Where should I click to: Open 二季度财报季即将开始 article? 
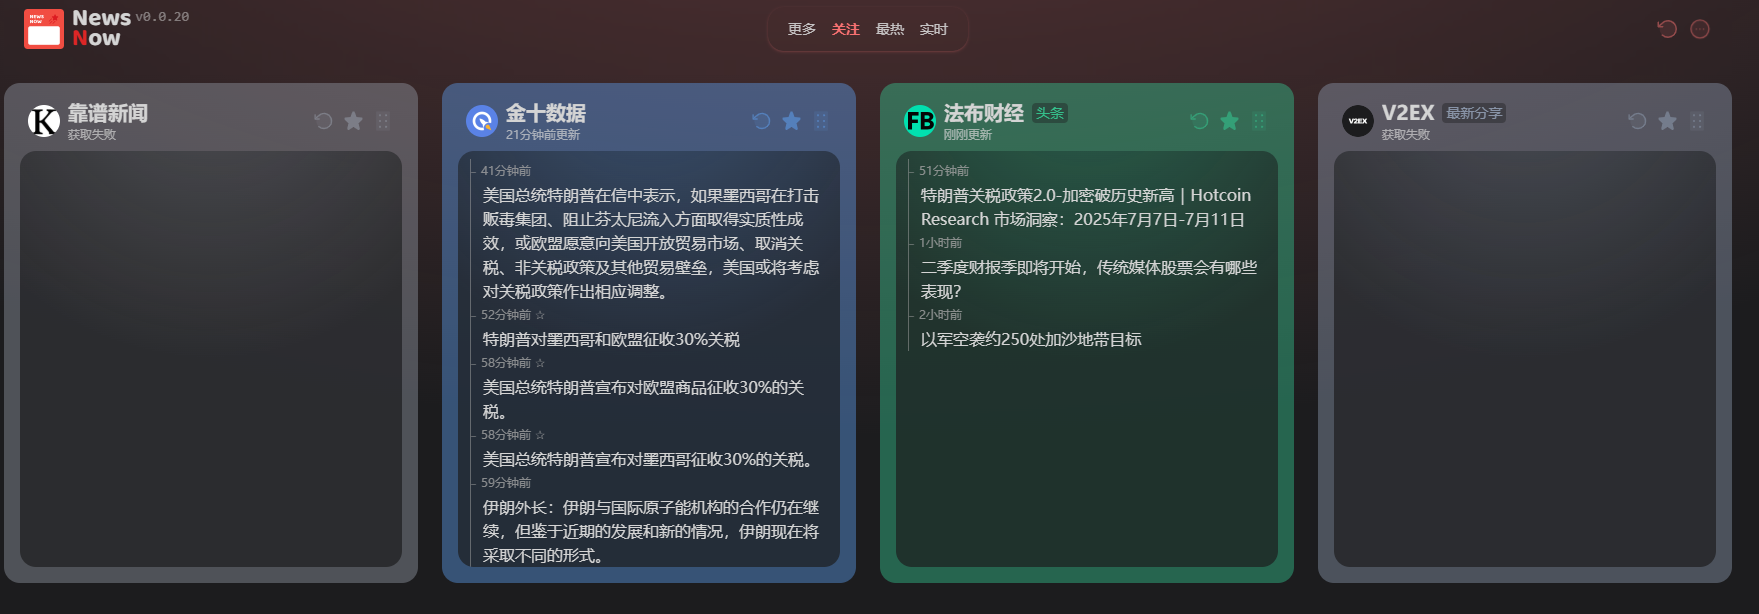point(1089,279)
